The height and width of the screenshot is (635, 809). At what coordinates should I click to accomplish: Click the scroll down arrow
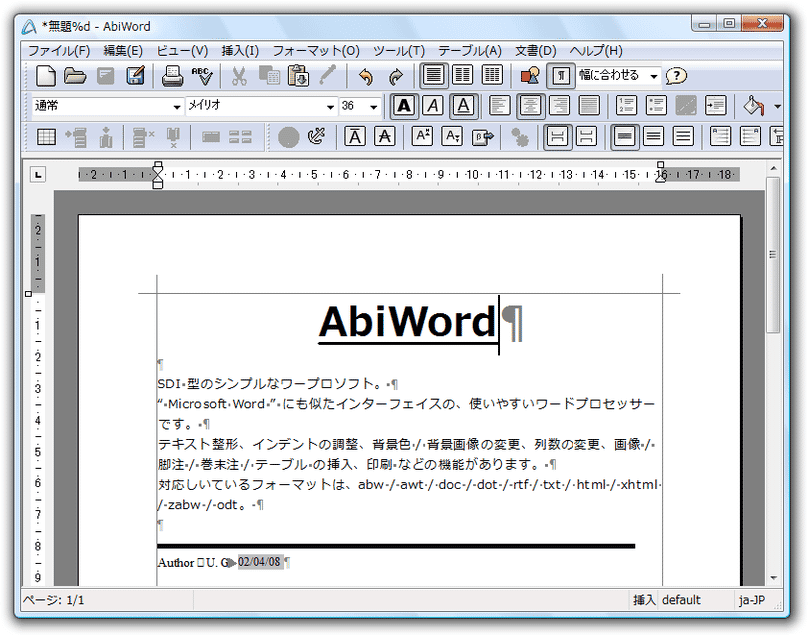pos(773,578)
